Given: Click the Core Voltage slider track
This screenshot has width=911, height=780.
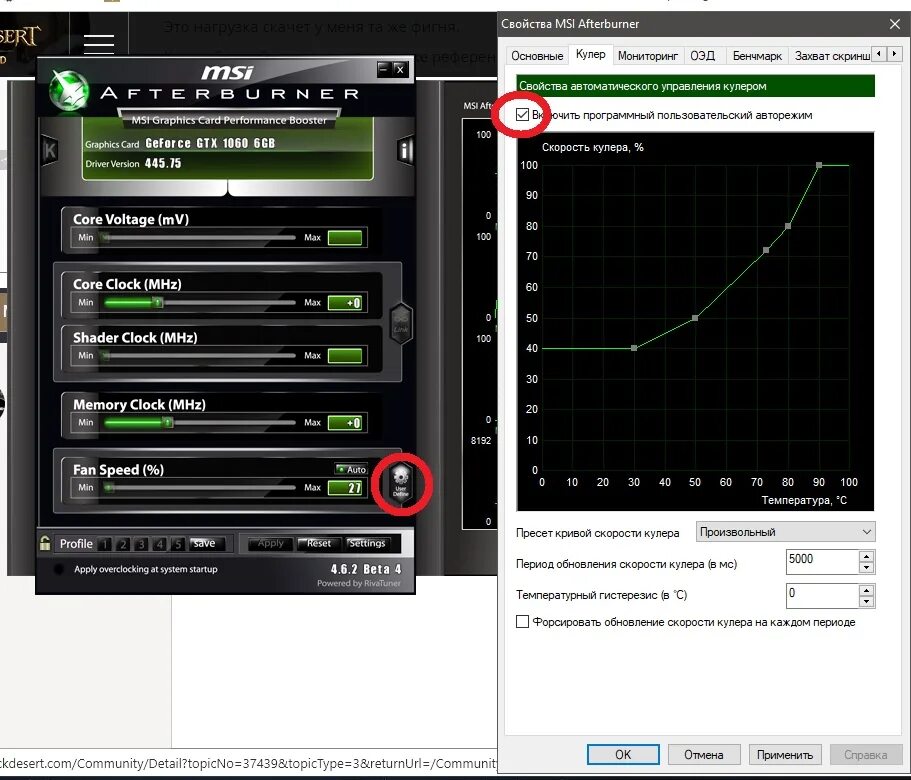Looking at the screenshot, I should (200, 237).
